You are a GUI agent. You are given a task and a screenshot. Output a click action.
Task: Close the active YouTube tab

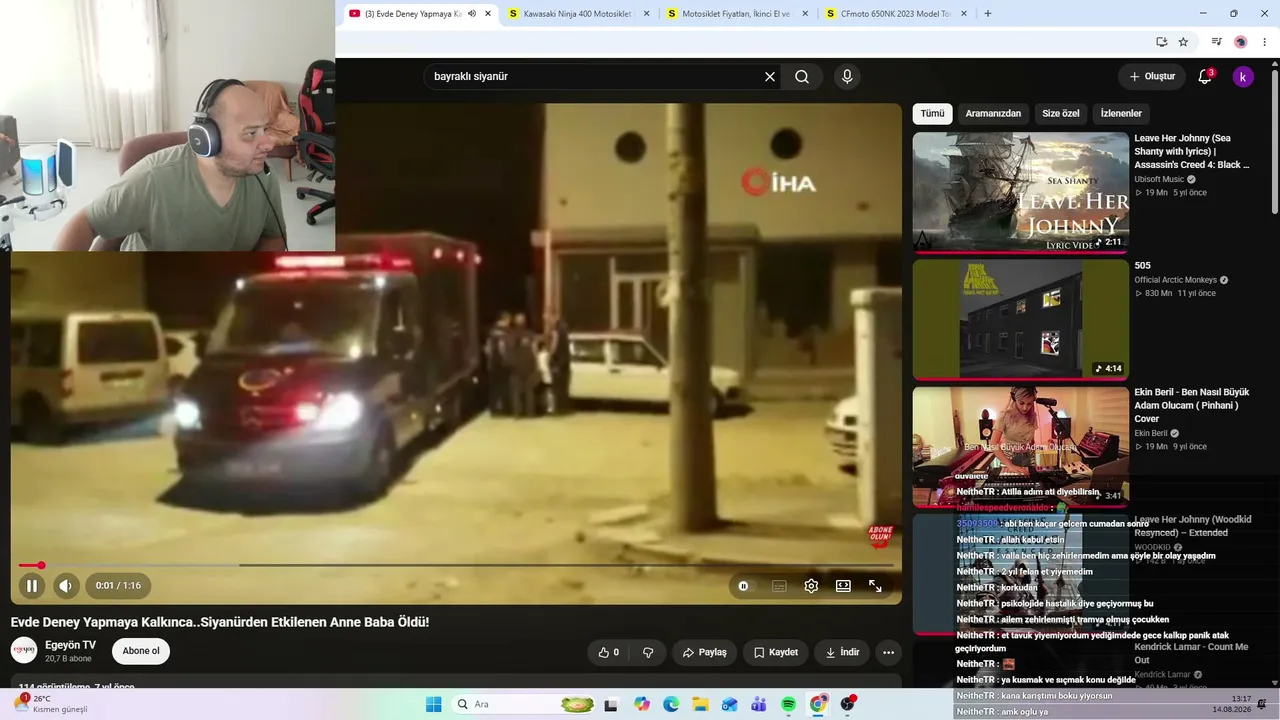click(x=488, y=14)
